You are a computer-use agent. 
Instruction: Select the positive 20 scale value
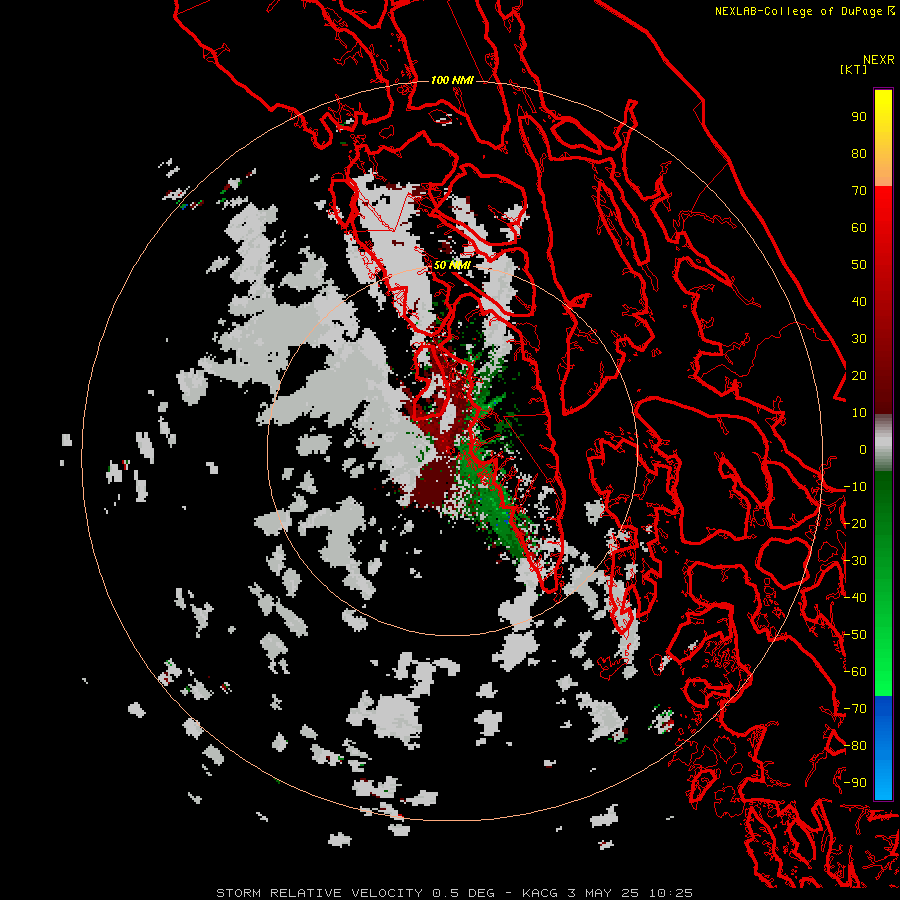859,376
